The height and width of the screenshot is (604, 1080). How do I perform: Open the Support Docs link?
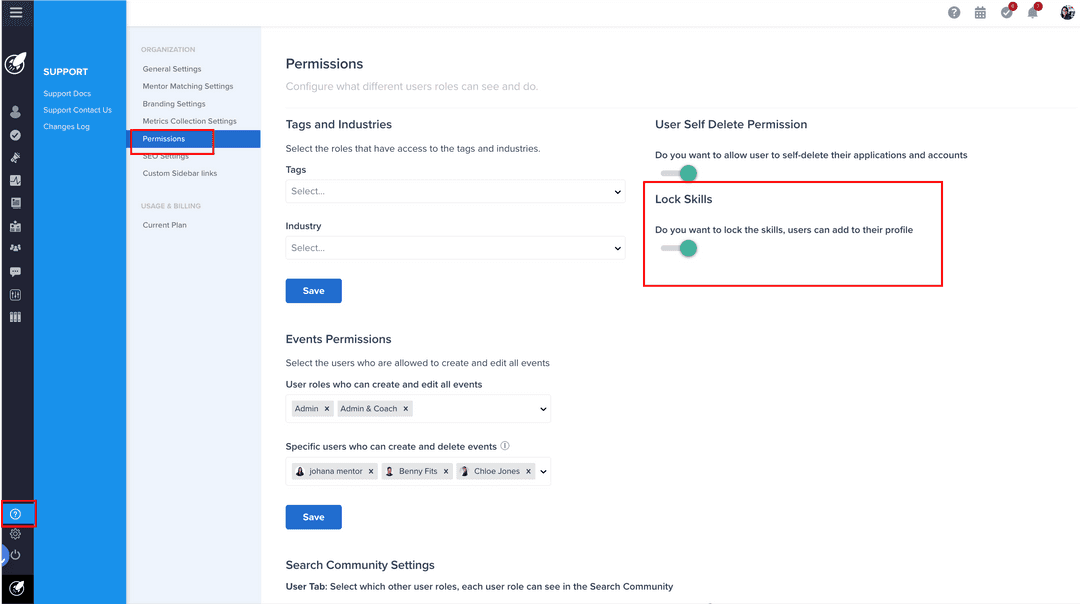(67, 94)
